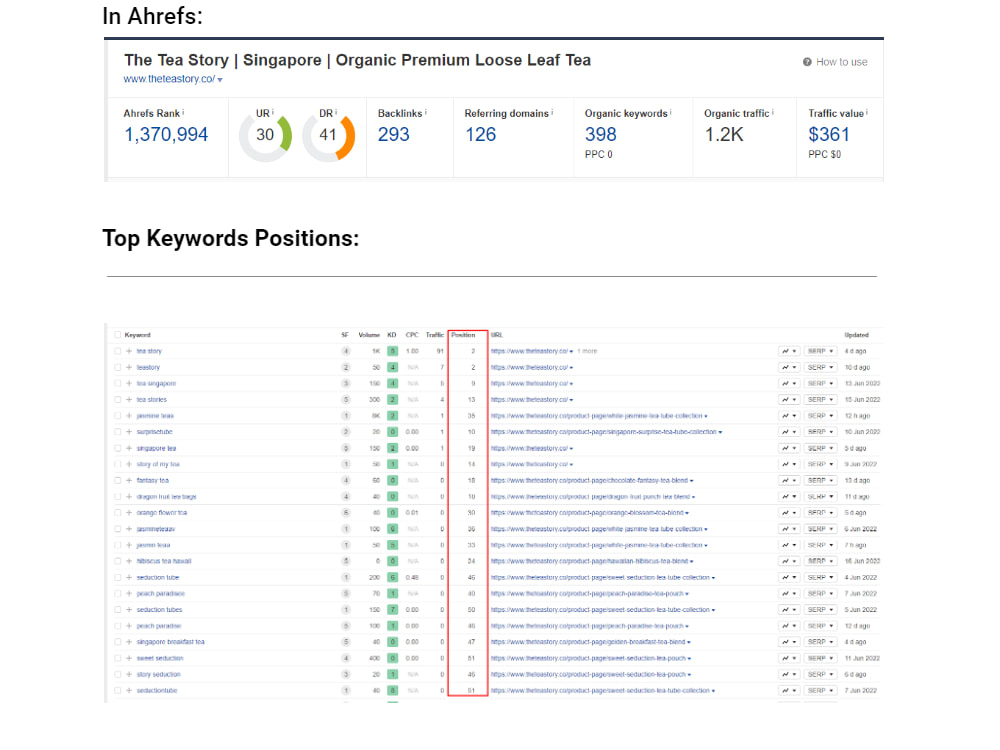Click plus icon for 'fantasy tea' keyword
Image resolution: width=1000 pixels, height=750 pixels.
click(x=129, y=480)
